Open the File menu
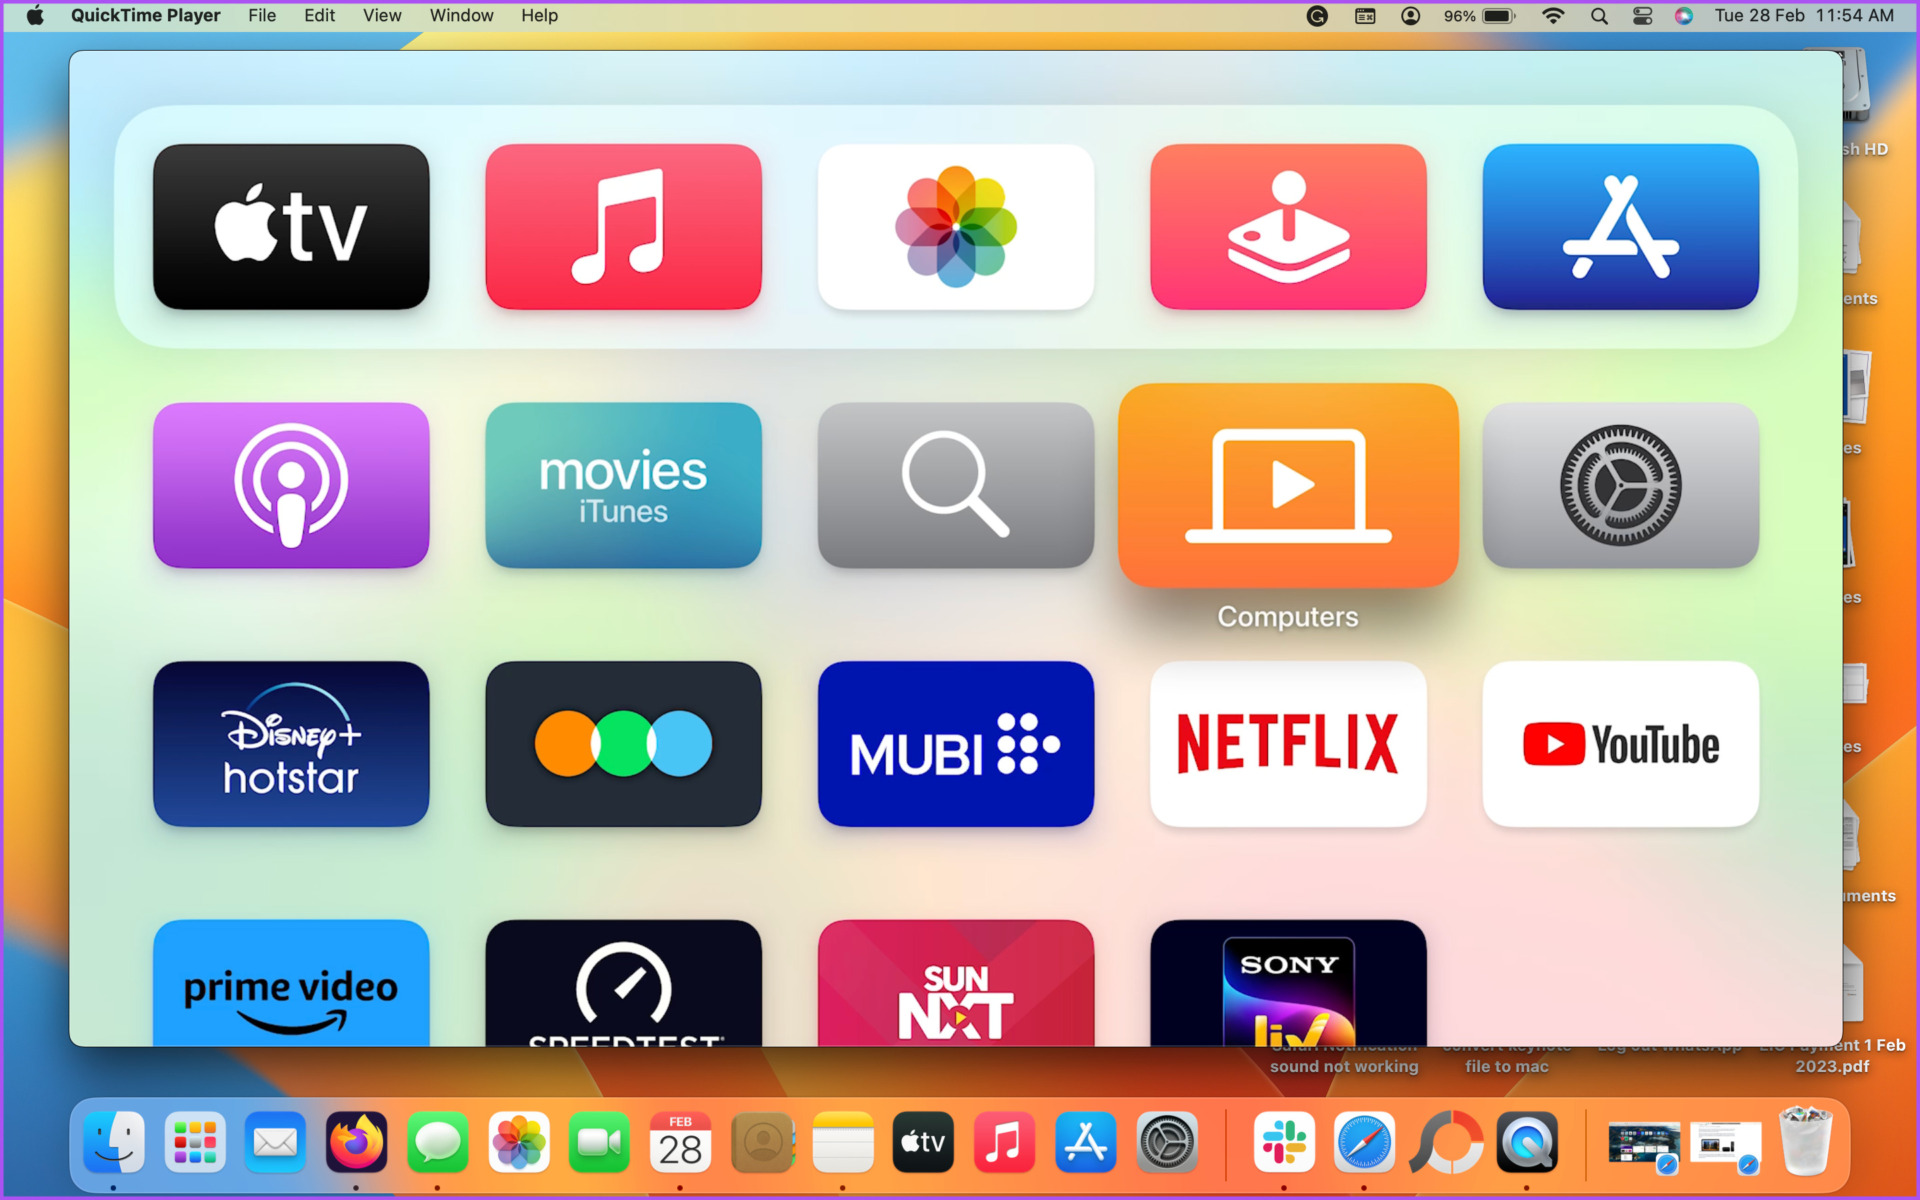Viewport: 1920px width, 1200px height. [x=262, y=15]
